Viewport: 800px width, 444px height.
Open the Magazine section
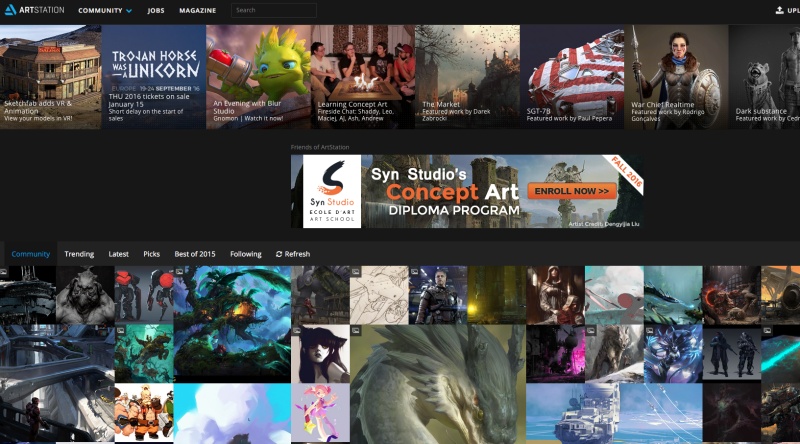pos(197,10)
